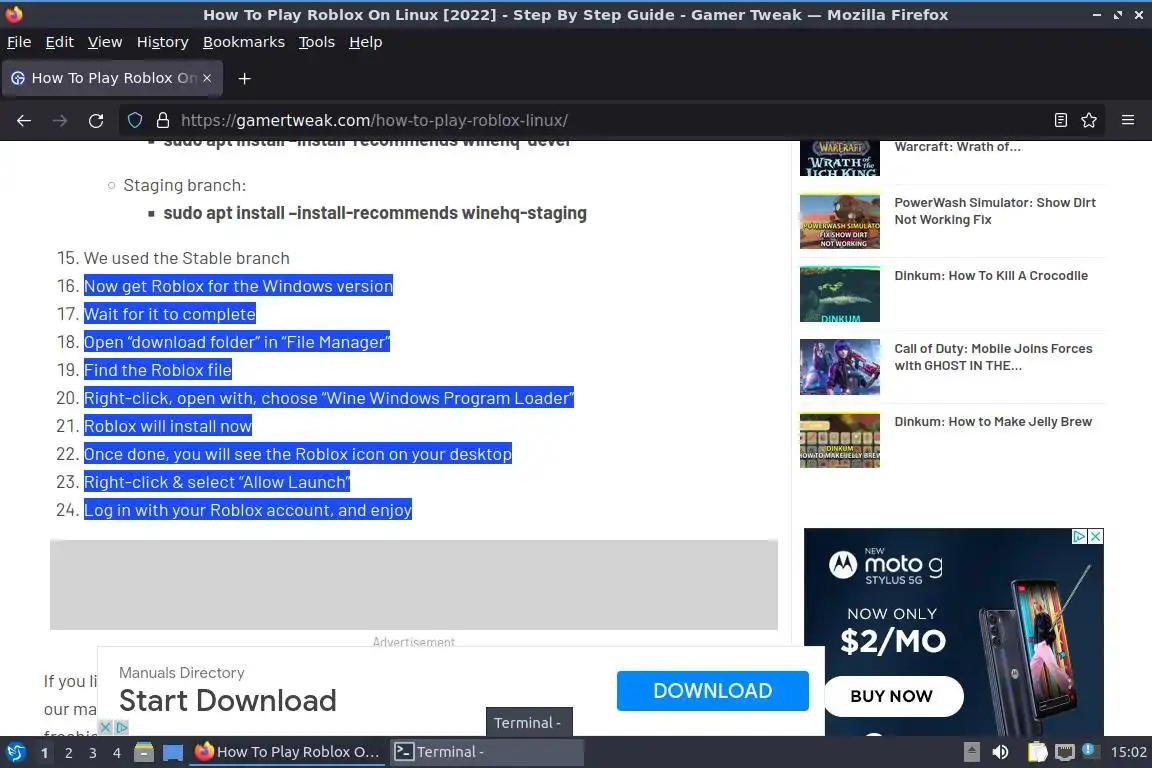Viewport: 1152px width, 768px height.
Task: Click the forward navigation arrow
Action: click(60, 121)
